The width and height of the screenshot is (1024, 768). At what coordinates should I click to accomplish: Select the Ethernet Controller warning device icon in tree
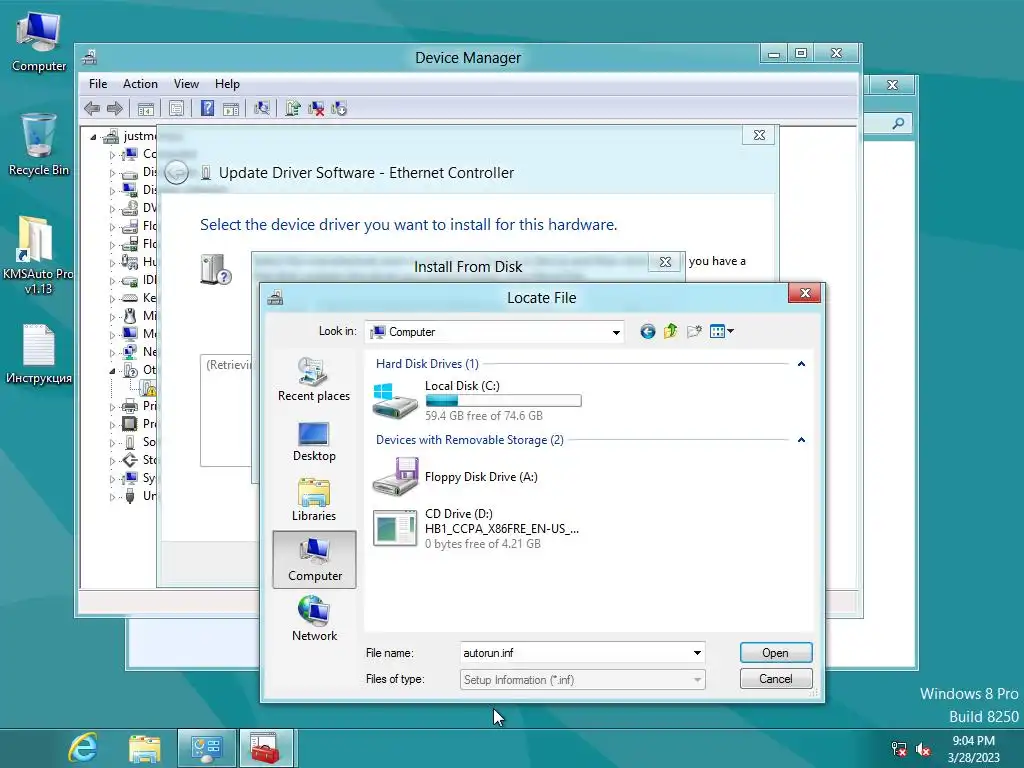coord(149,389)
